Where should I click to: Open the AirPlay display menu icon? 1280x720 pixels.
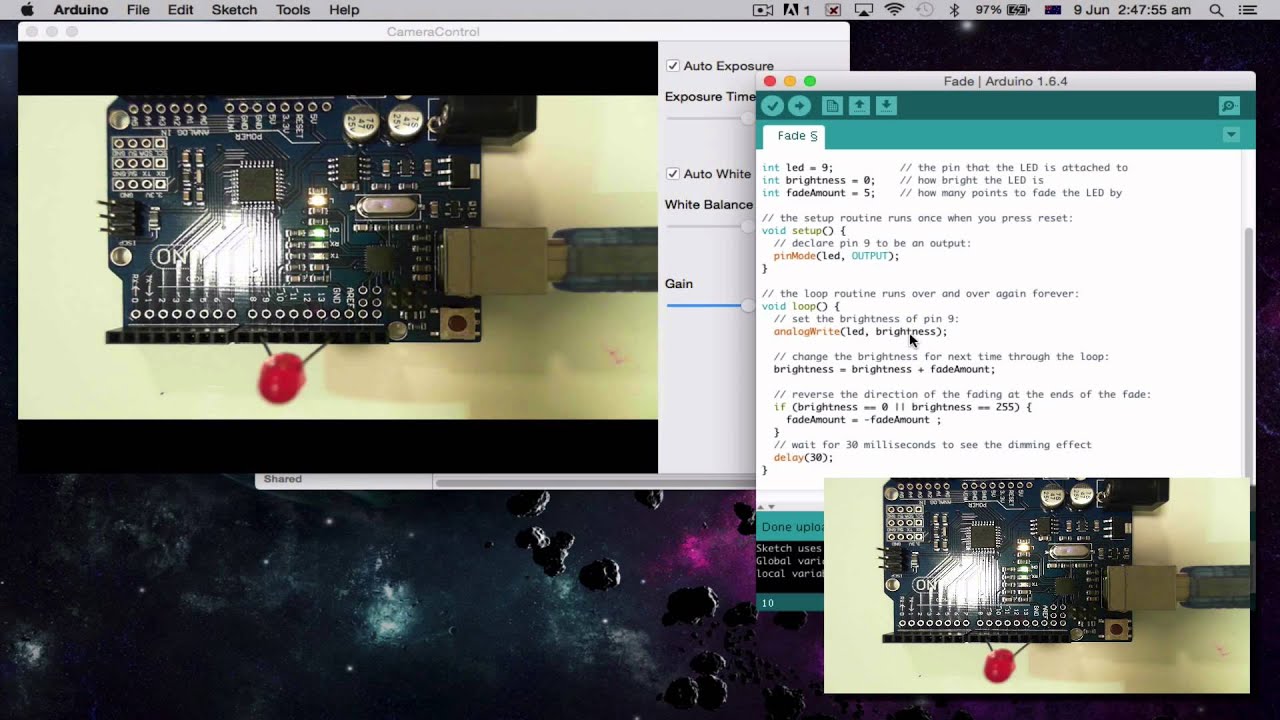(864, 10)
